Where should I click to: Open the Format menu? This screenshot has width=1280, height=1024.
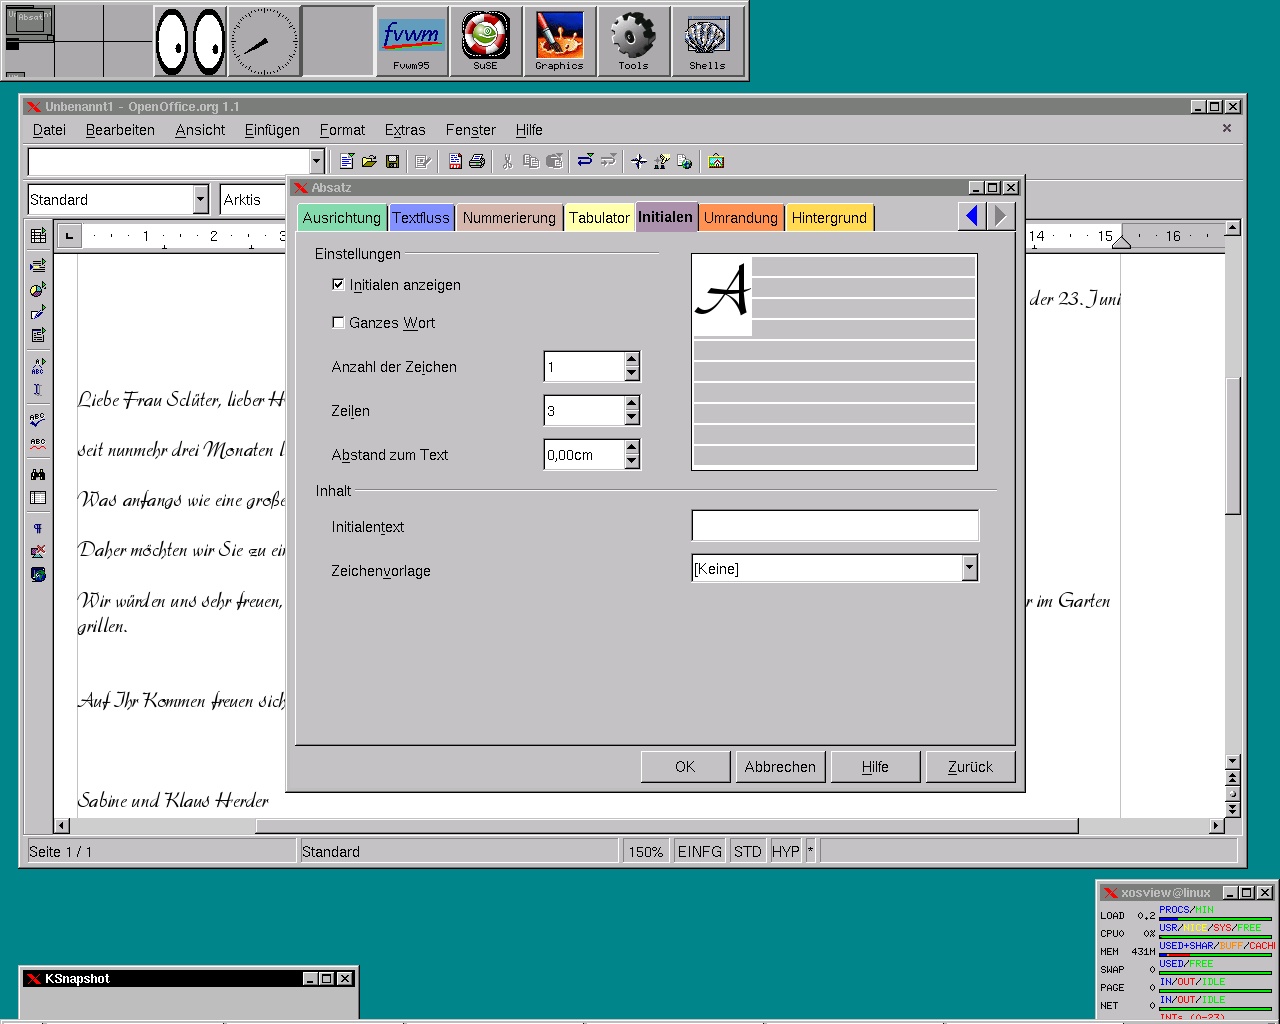click(342, 130)
